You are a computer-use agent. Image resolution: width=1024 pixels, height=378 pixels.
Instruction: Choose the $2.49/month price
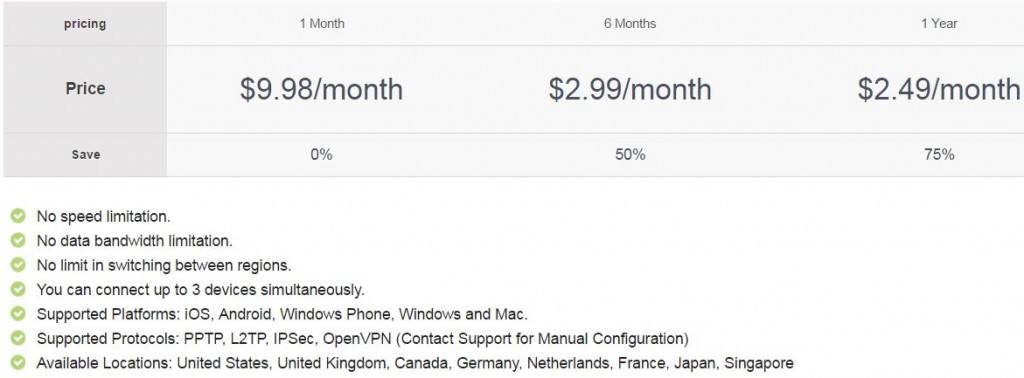pos(939,89)
